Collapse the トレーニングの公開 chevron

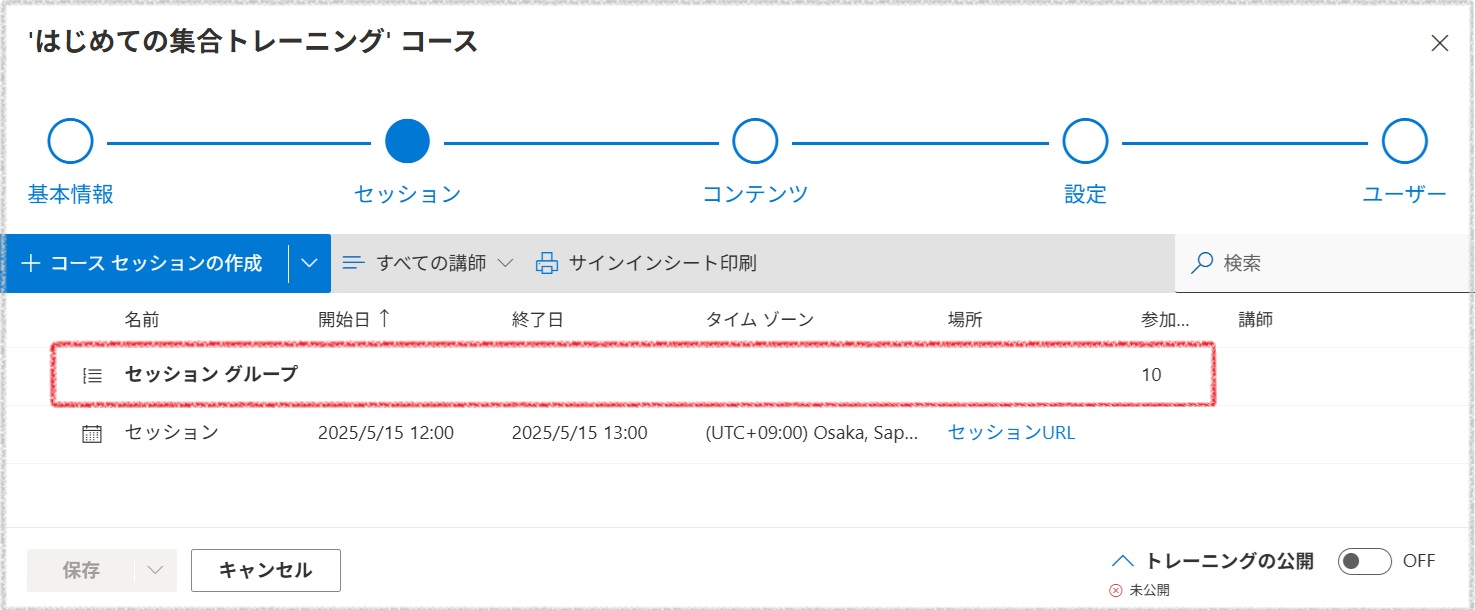point(1123,561)
